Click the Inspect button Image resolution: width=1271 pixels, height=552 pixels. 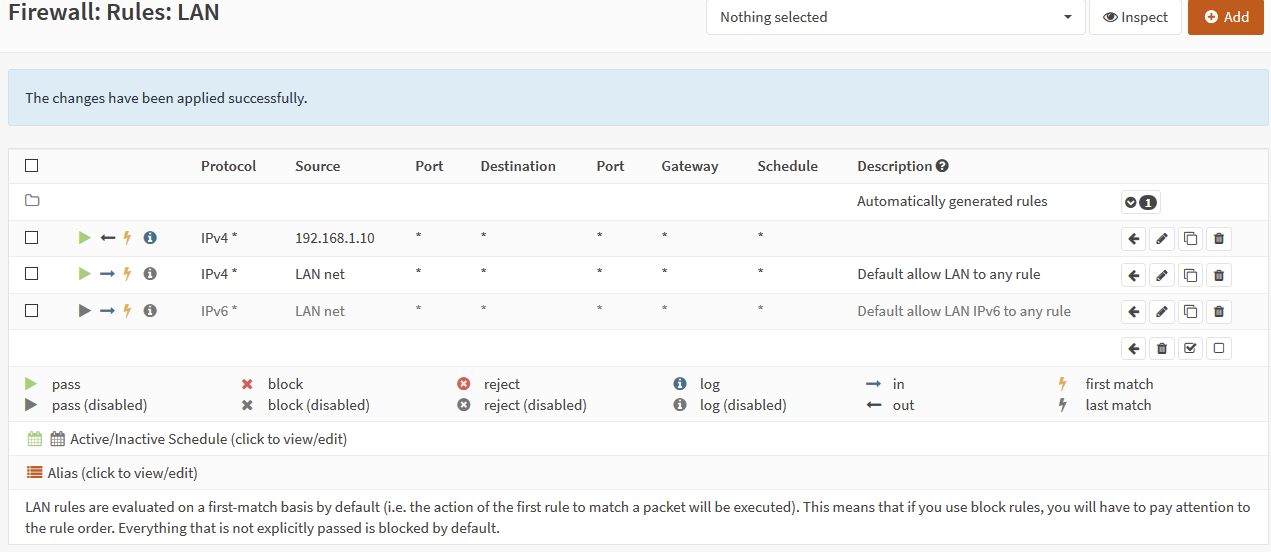pos(1135,17)
